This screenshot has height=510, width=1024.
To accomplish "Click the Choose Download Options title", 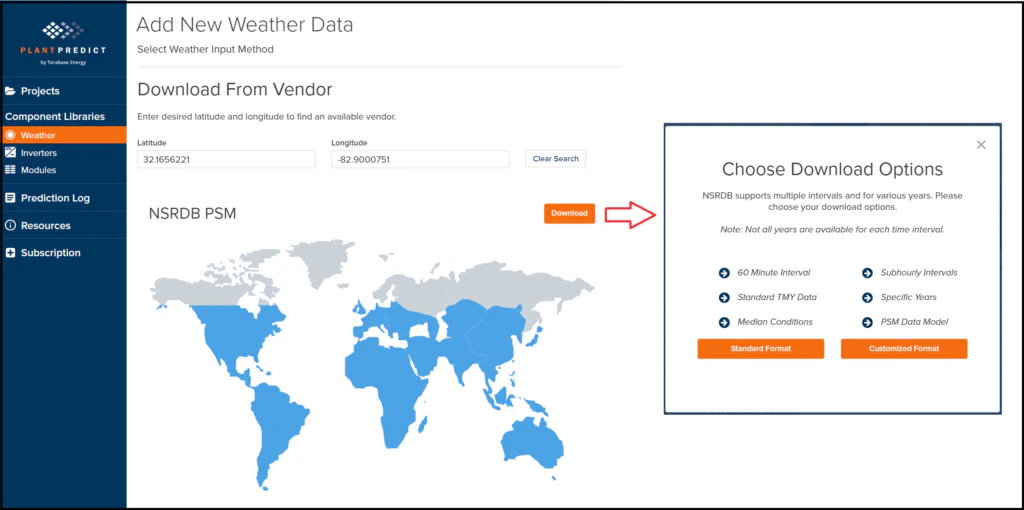I will [x=832, y=170].
